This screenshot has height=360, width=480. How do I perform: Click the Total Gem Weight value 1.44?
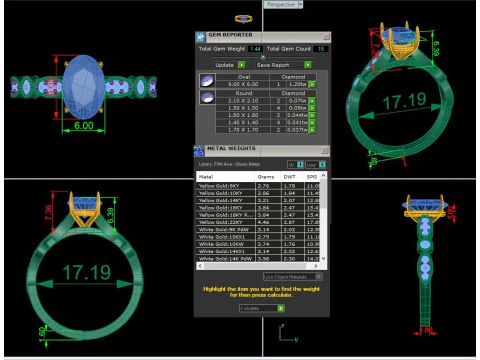coord(255,49)
